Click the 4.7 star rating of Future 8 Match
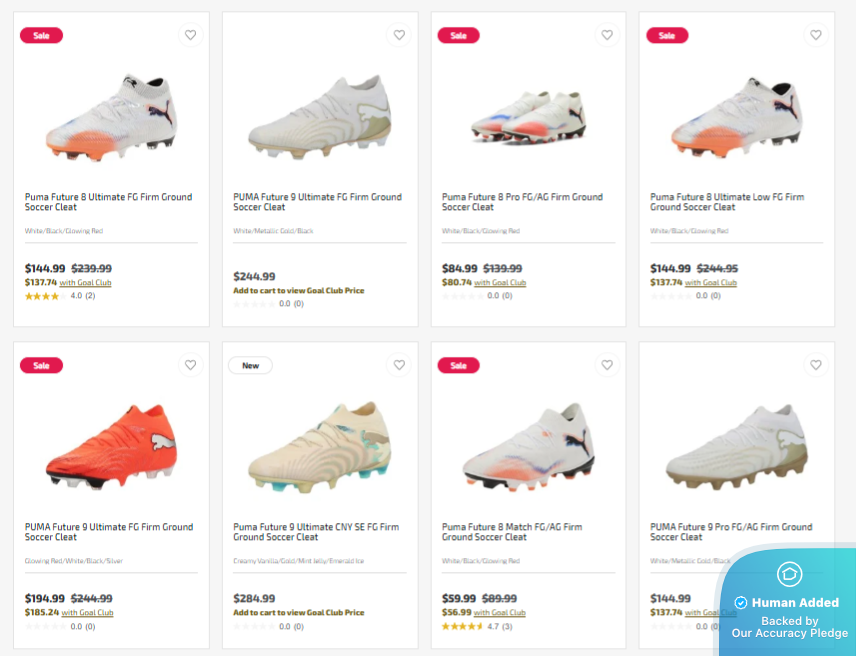 tap(463, 627)
